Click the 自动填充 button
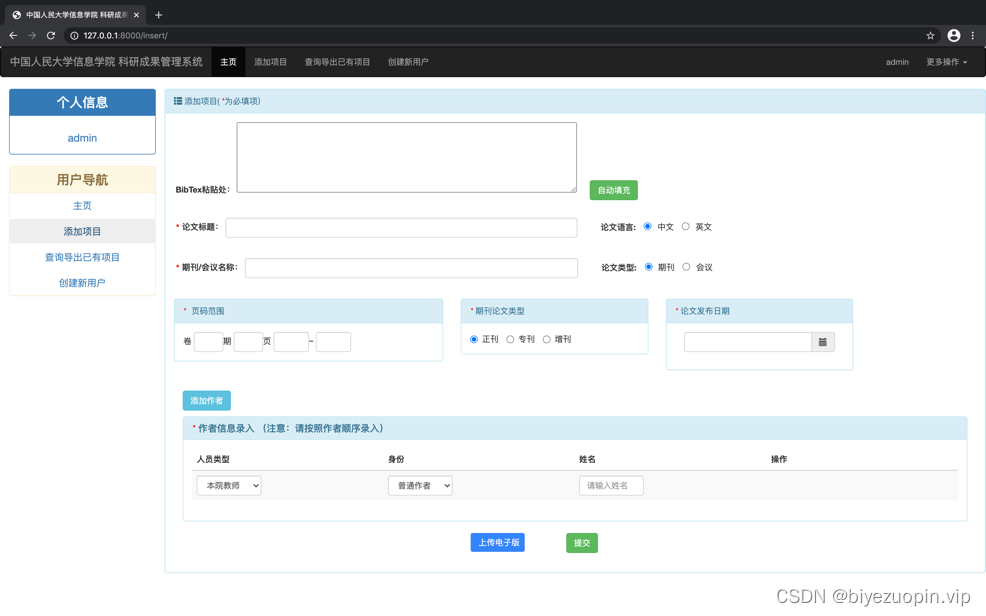 click(613, 189)
